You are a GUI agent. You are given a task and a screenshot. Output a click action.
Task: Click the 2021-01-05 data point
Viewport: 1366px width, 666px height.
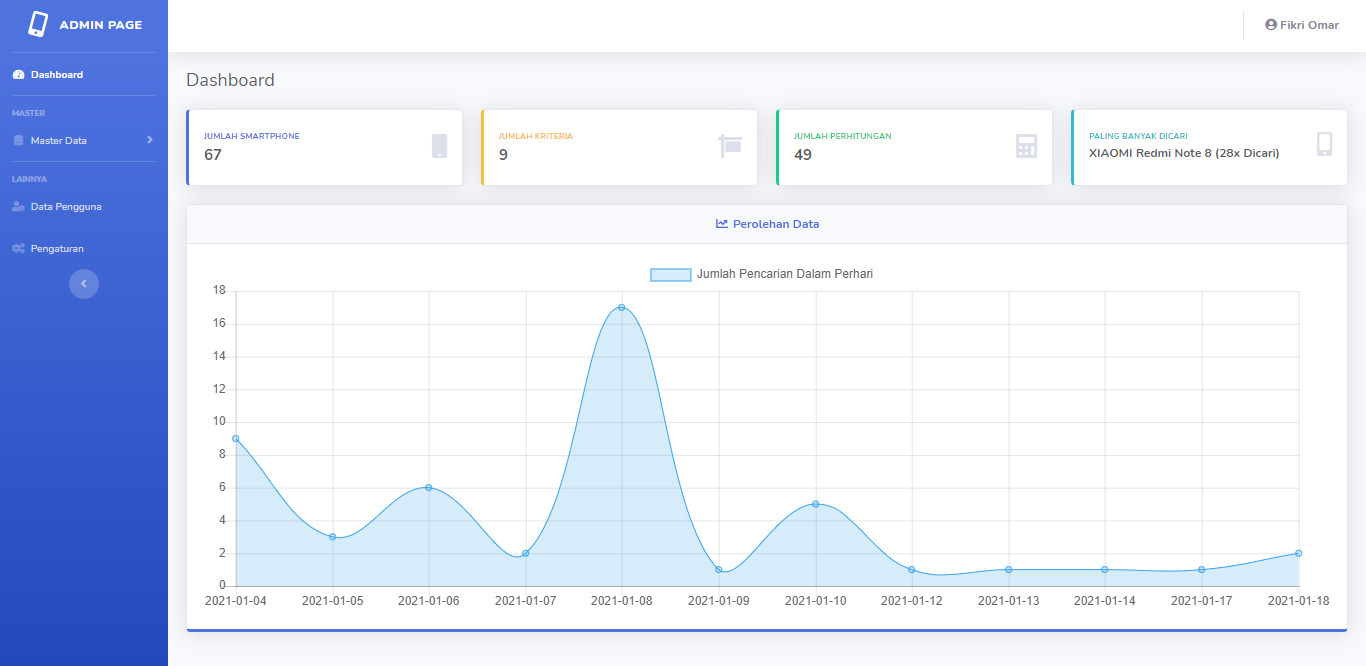(333, 537)
